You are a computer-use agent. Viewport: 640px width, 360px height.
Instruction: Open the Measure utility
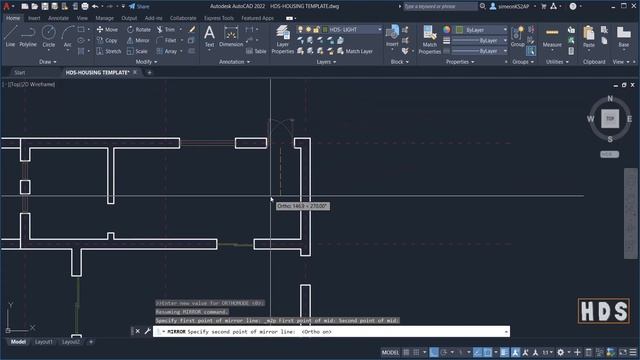(552, 37)
